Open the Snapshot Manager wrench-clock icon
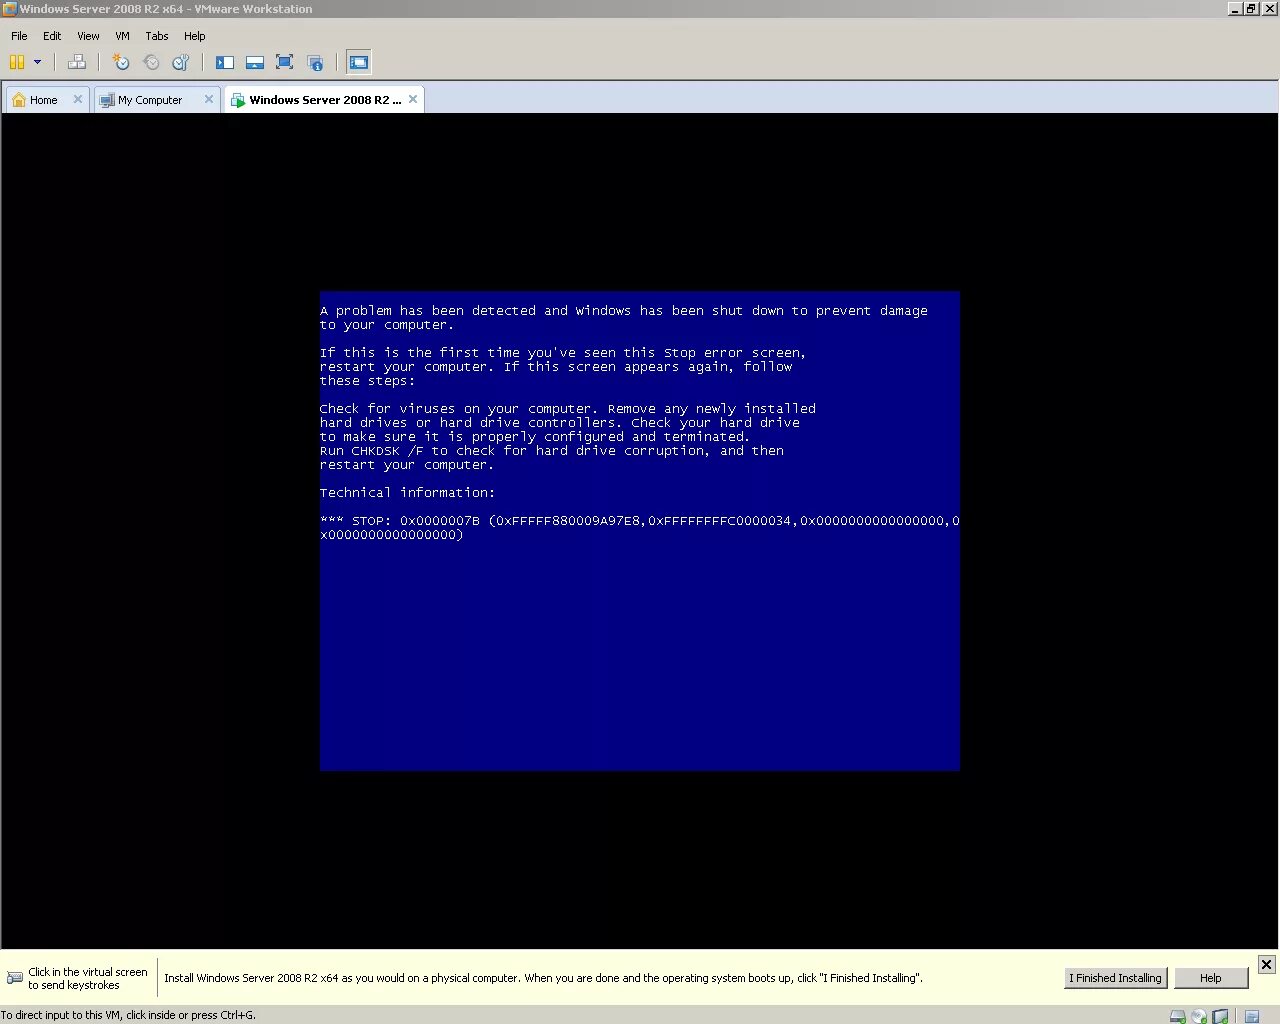 pyautogui.click(x=181, y=62)
